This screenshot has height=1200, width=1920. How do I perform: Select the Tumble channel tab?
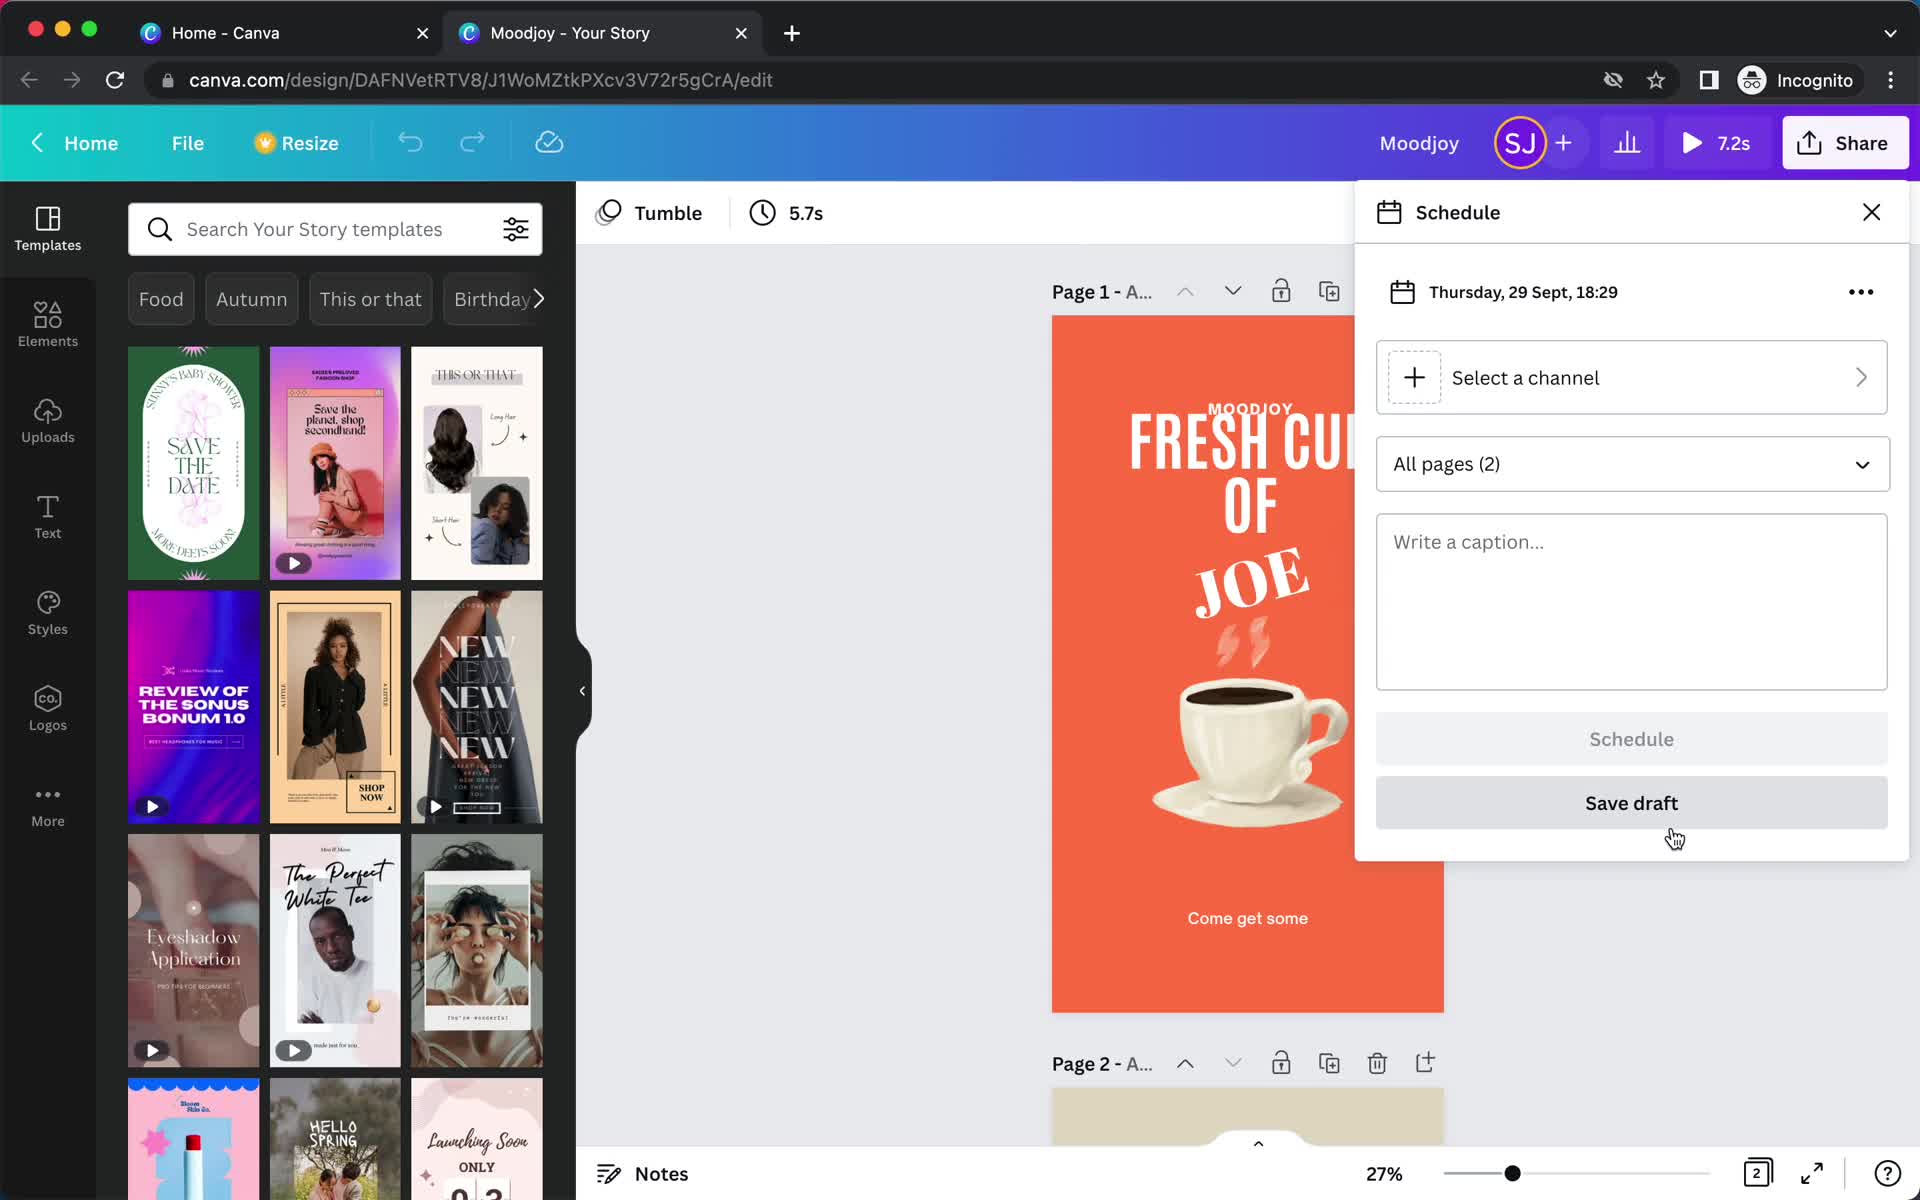pyautogui.click(x=650, y=213)
